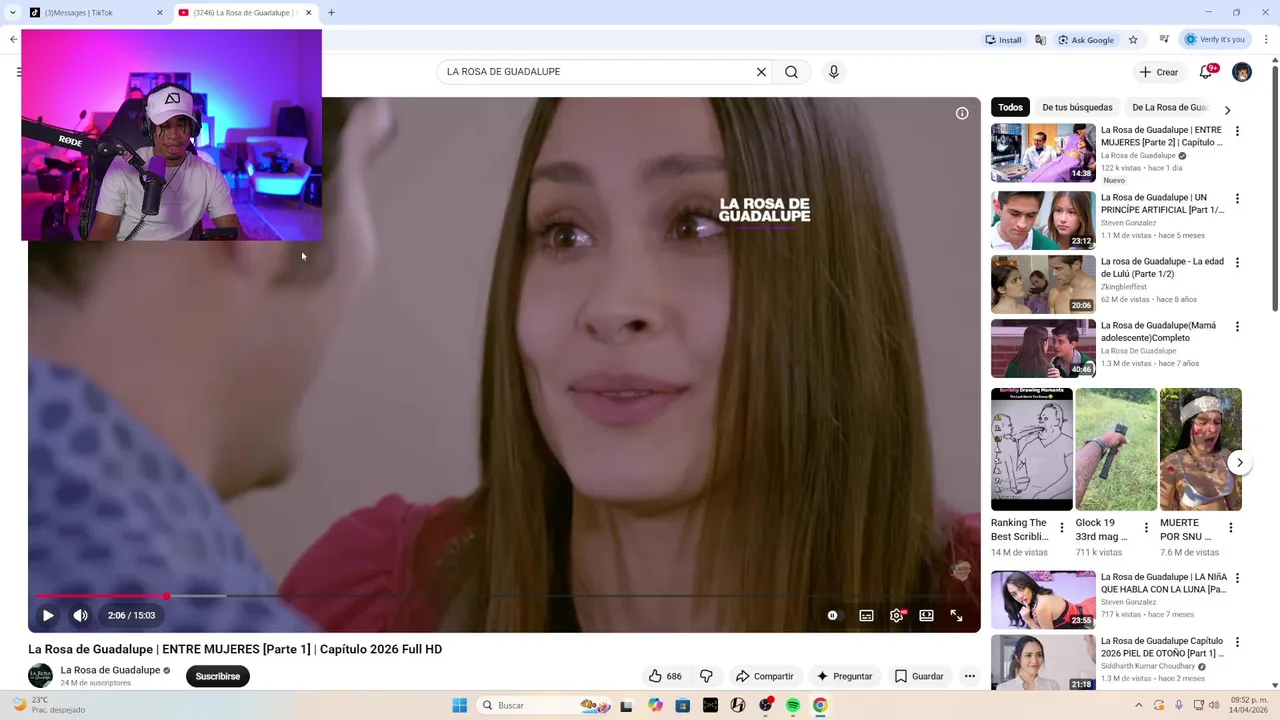Open the player settings gear
The width and height of the screenshot is (1280, 720).
896,615
